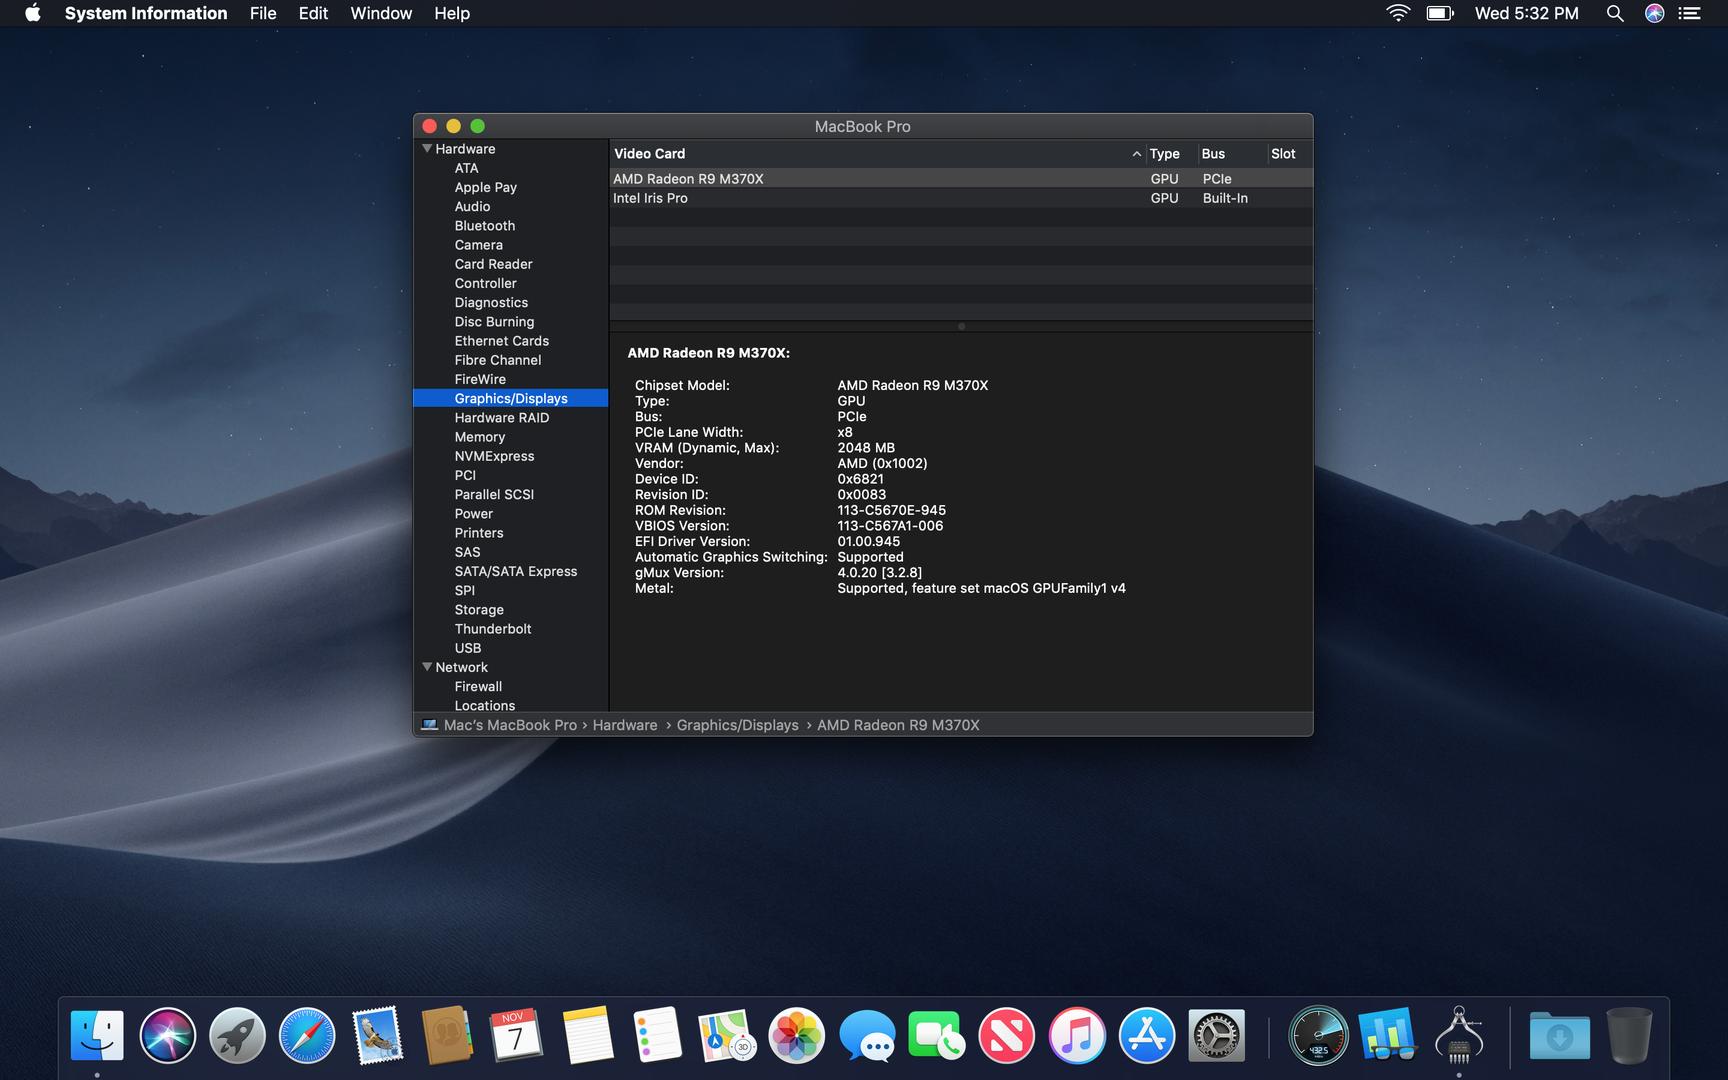Viewport: 1728px width, 1080px height.
Task: Collapse the Network section triangle
Action: point(427,667)
